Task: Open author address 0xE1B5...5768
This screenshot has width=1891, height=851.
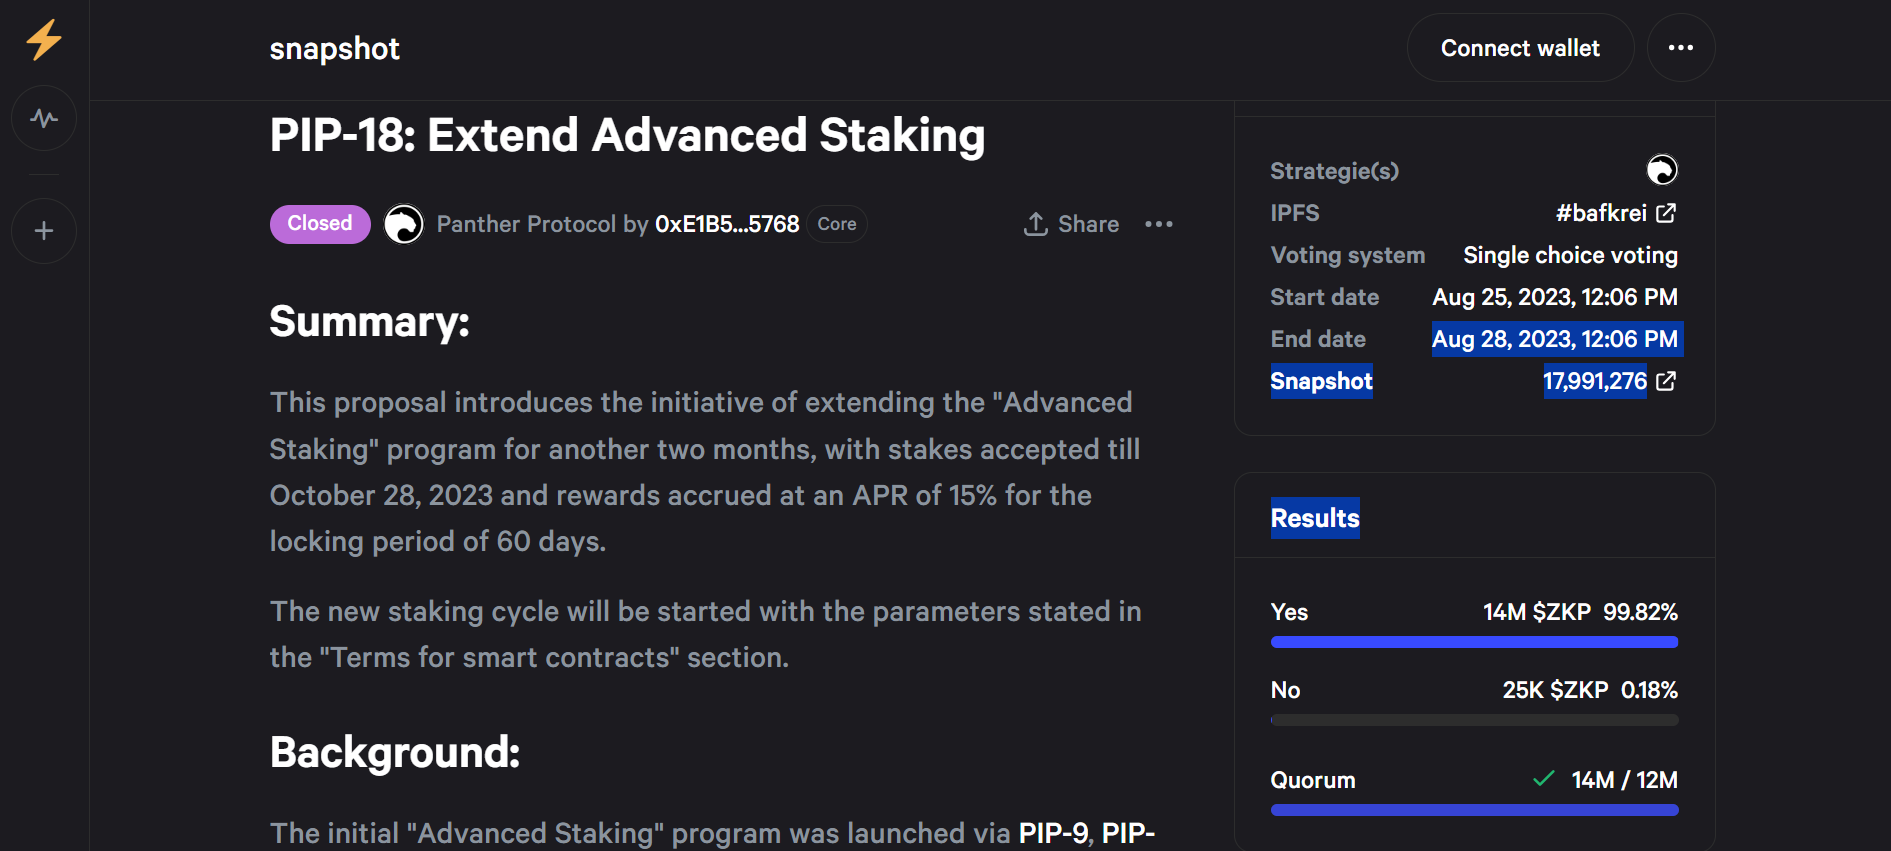Action: tap(727, 224)
